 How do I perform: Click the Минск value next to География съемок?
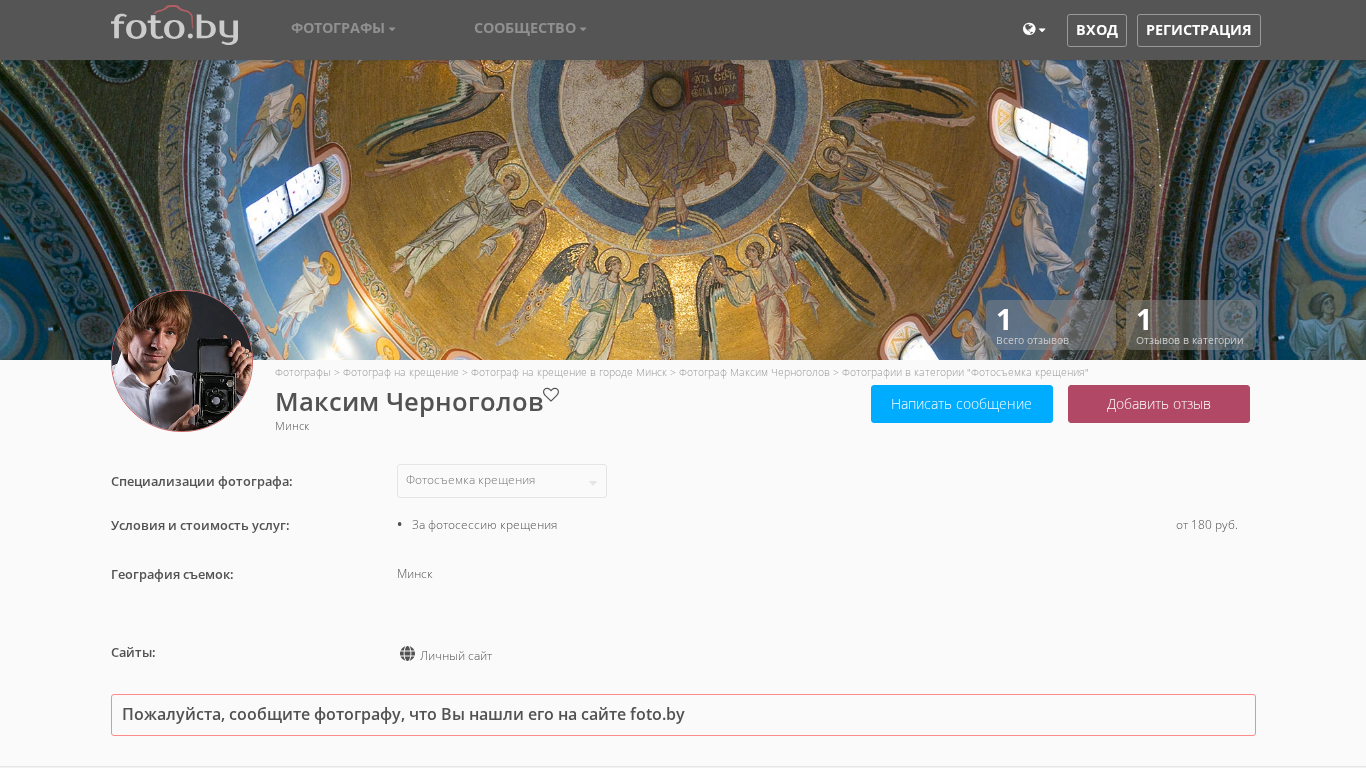click(x=415, y=574)
